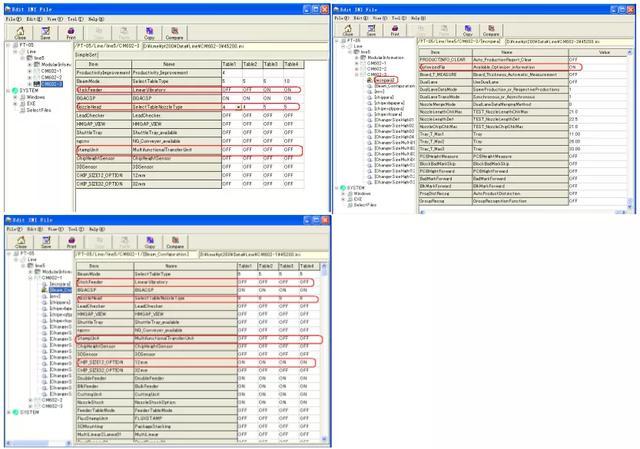640x449 pixels.
Task: Expand CM602-2 node in bottom window tree
Action: (30, 400)
